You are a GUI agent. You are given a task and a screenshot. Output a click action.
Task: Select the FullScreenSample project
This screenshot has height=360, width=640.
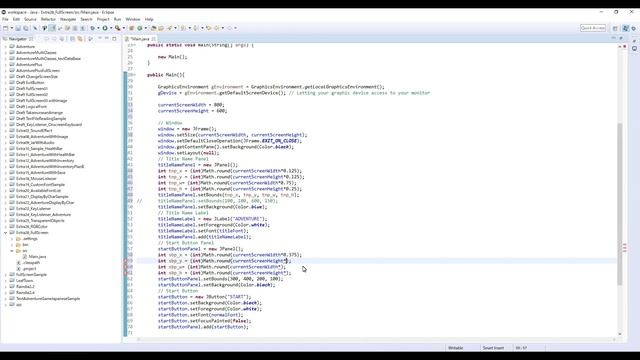point(31,275)
